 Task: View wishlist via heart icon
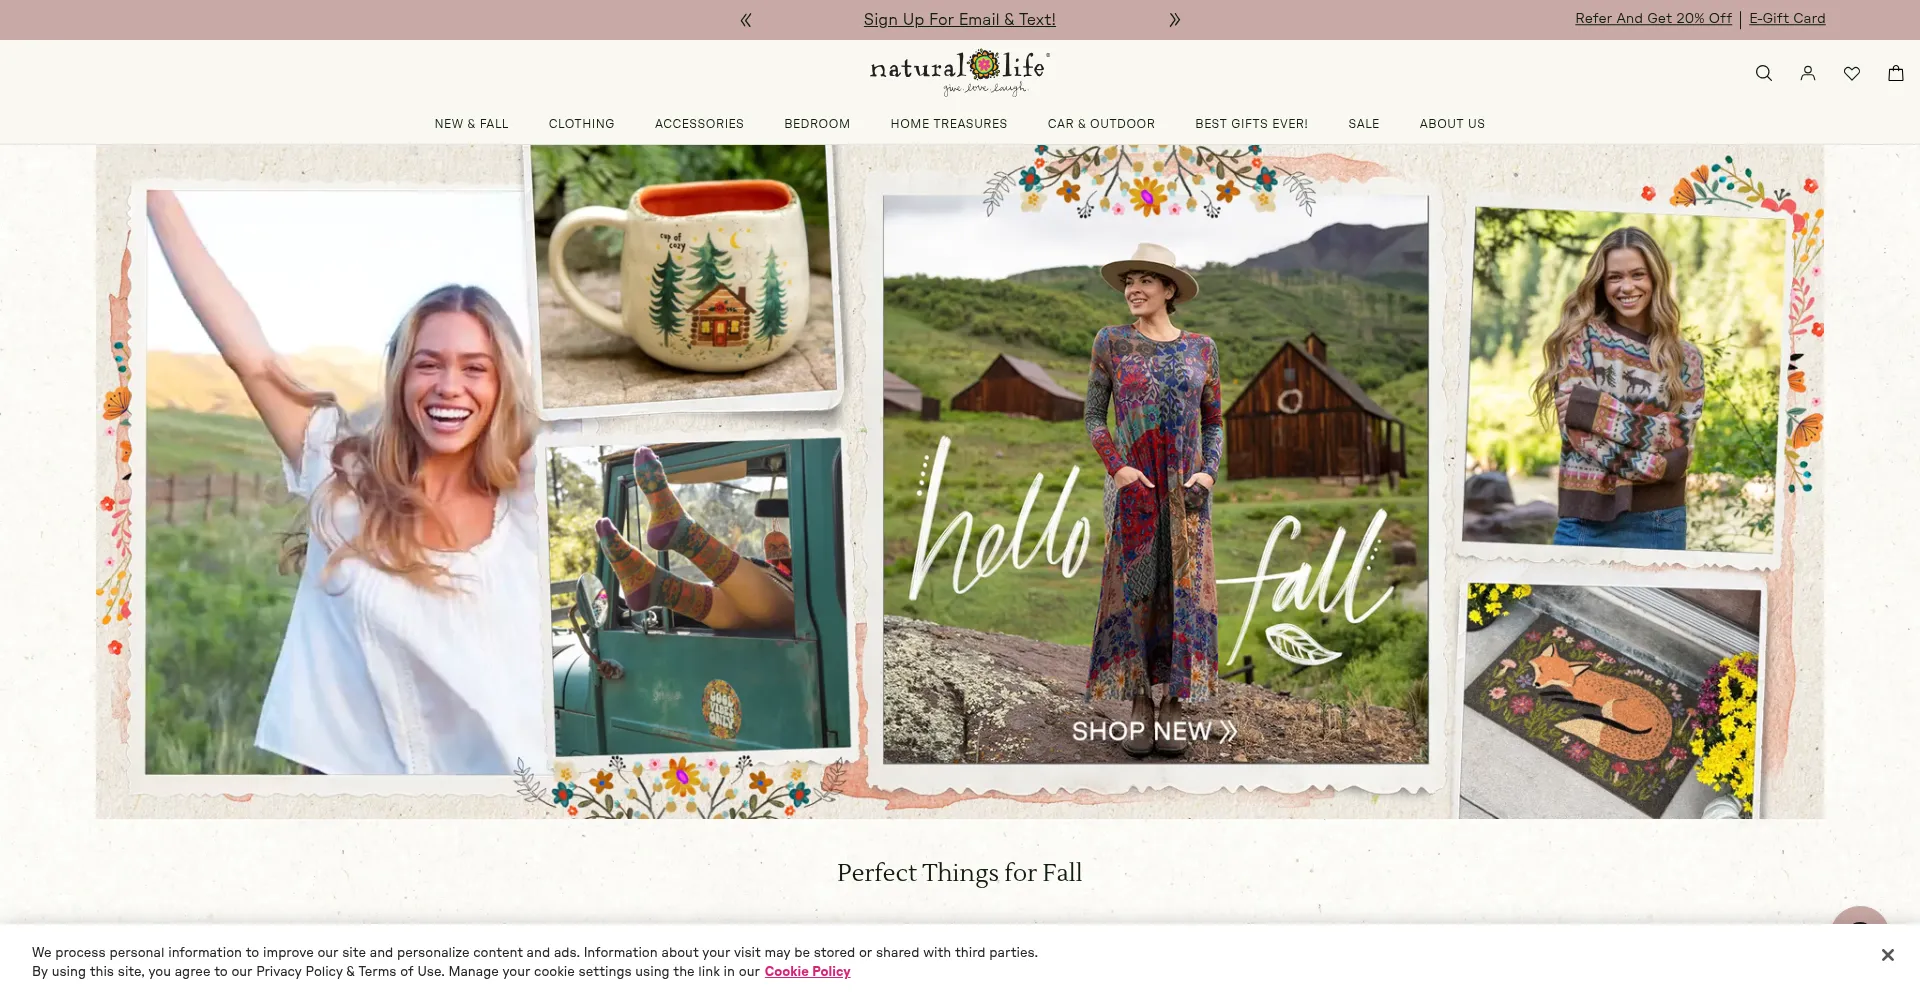click(1852, 73)
